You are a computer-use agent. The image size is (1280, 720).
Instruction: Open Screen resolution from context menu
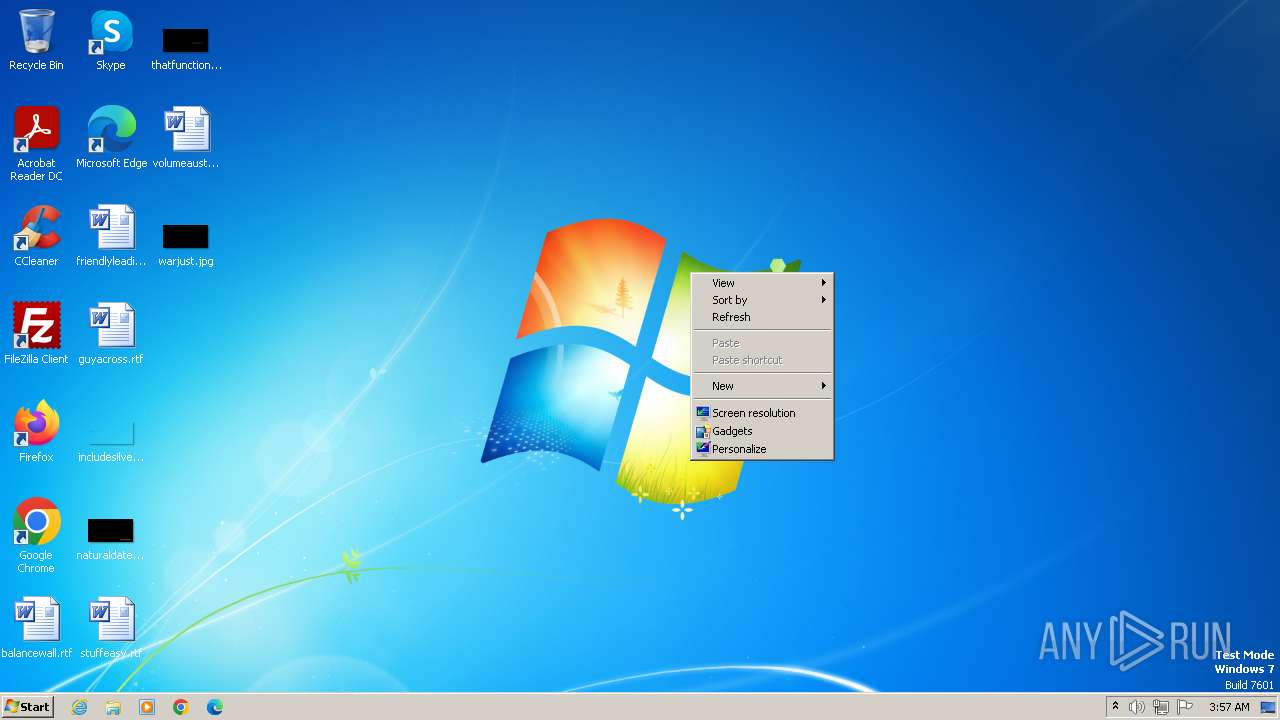(762, 413)
